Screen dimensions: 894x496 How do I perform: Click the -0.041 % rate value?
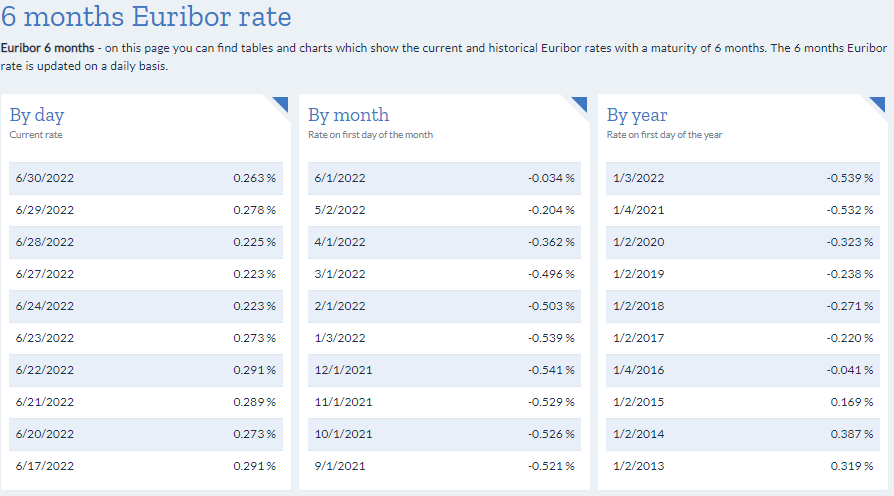click(x=850, y=370)
